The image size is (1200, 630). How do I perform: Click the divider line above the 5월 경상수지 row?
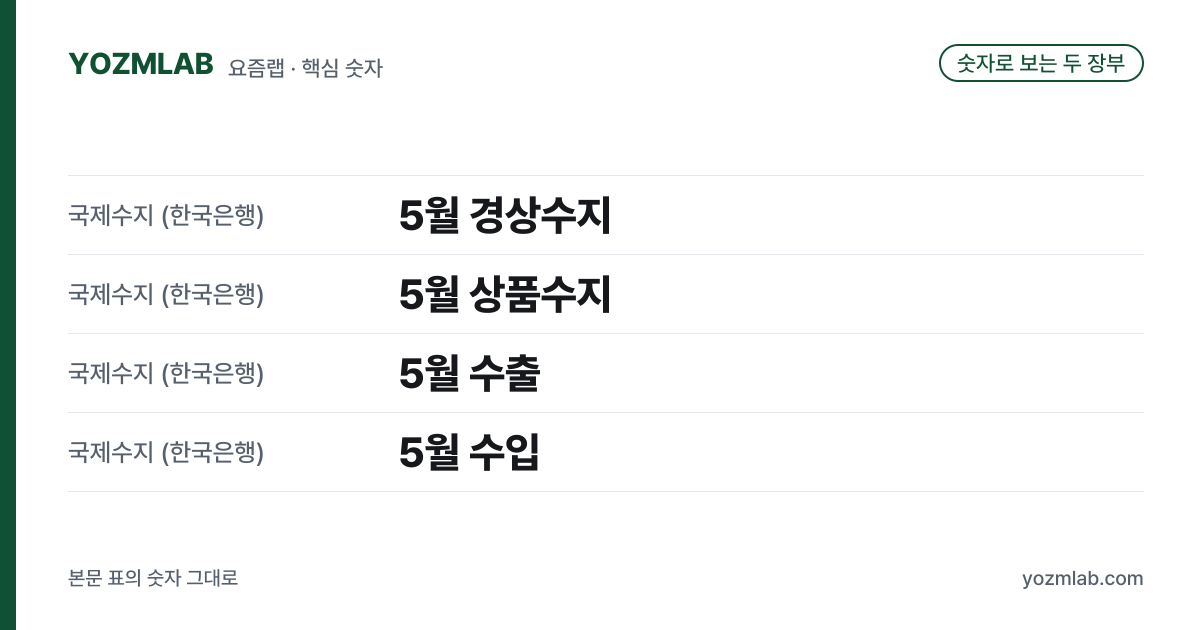pyautogui.click(x=606, y=176)
